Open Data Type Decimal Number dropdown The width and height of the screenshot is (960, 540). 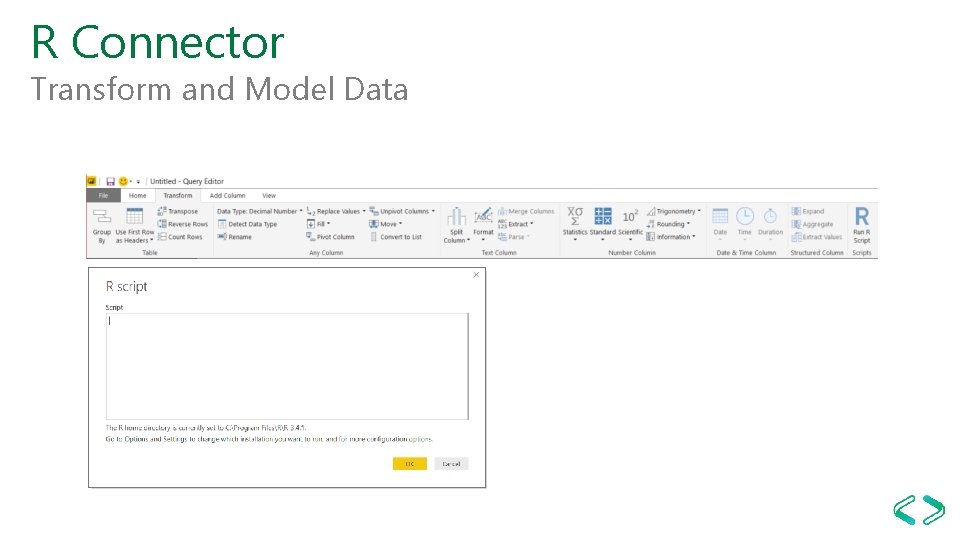(260, 211)
